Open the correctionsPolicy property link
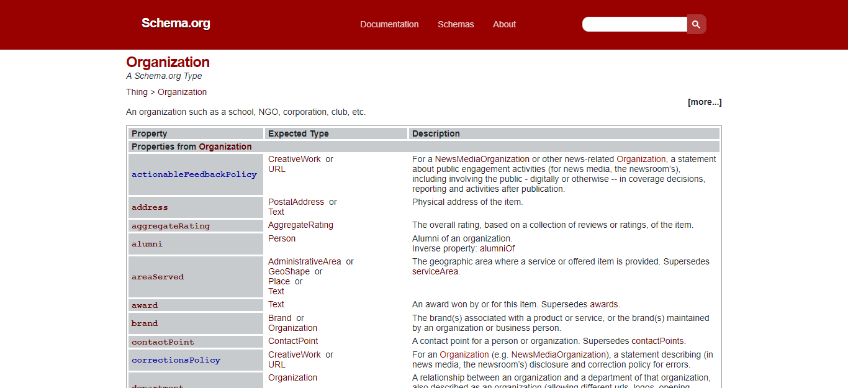848x388 pixels. pyautogui.click(x=176, y=360)
